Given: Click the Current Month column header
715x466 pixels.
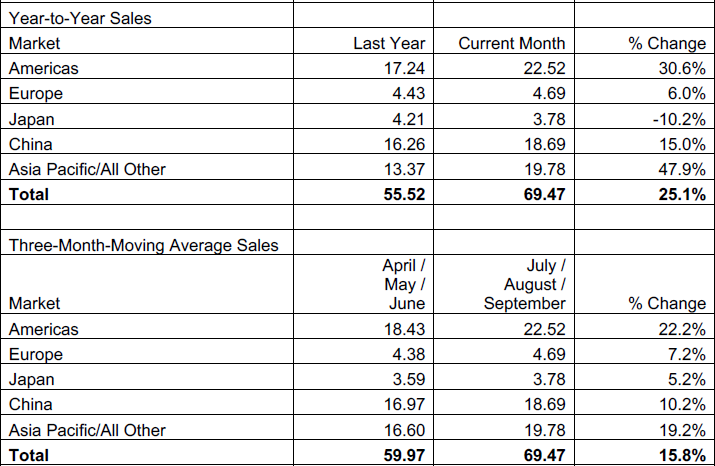Looking at the screenshot, I should coord(511,43).
